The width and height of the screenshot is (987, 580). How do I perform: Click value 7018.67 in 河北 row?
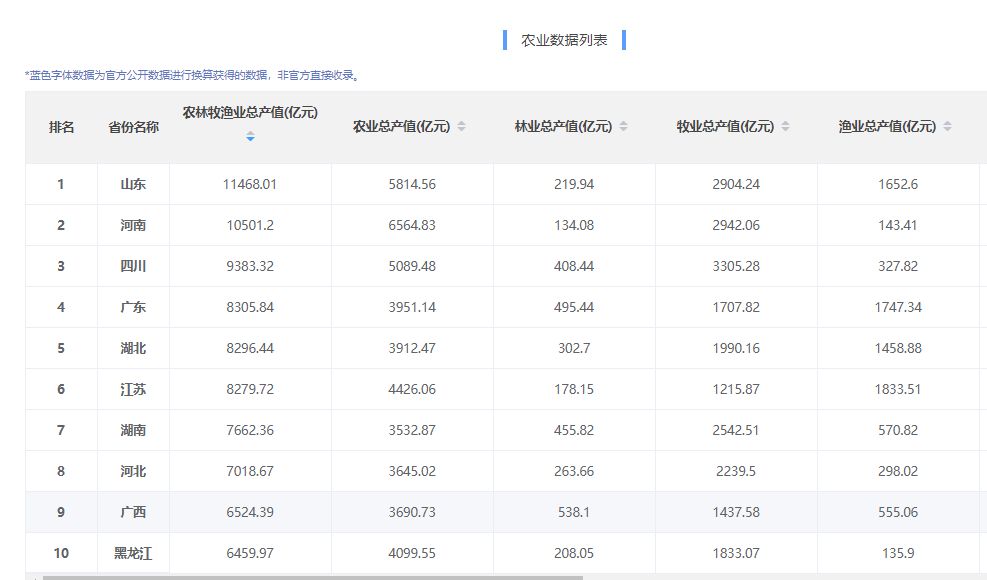(x=250, y=471)
